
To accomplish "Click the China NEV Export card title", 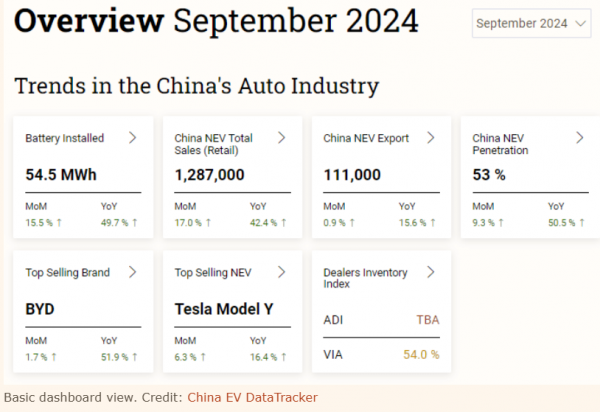I will coord(366,138).
